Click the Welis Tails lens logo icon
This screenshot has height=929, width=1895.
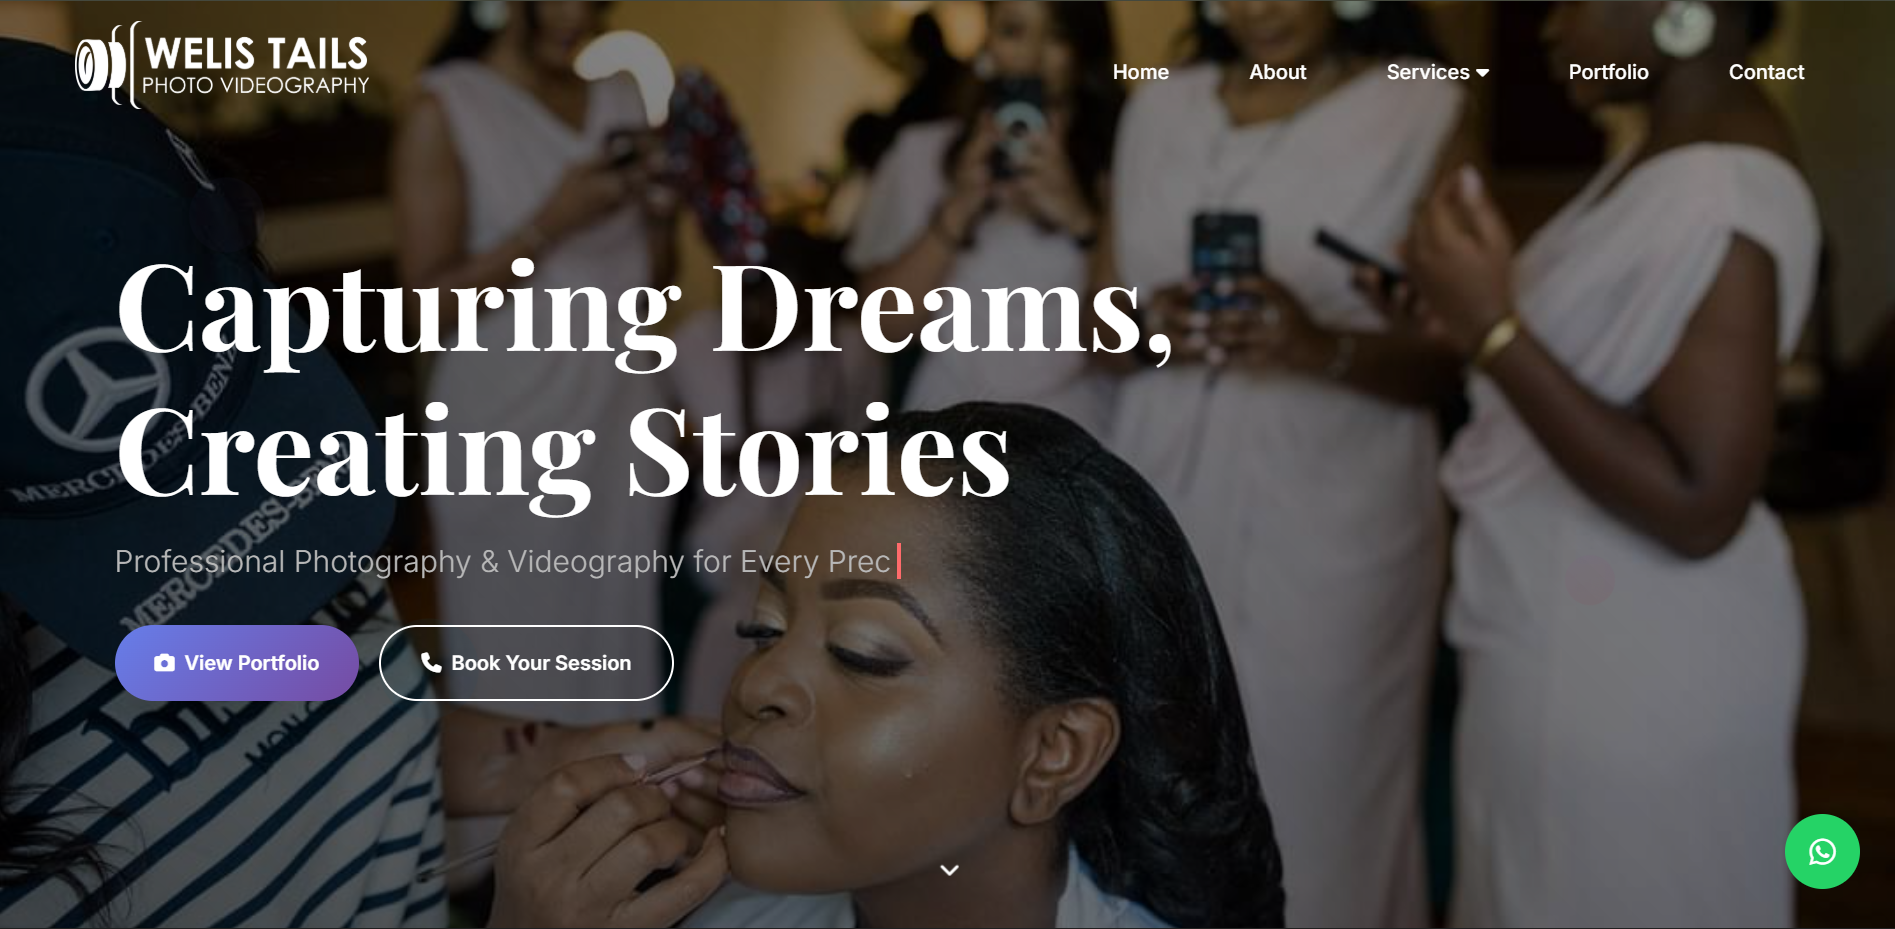[x=102, y=65]
